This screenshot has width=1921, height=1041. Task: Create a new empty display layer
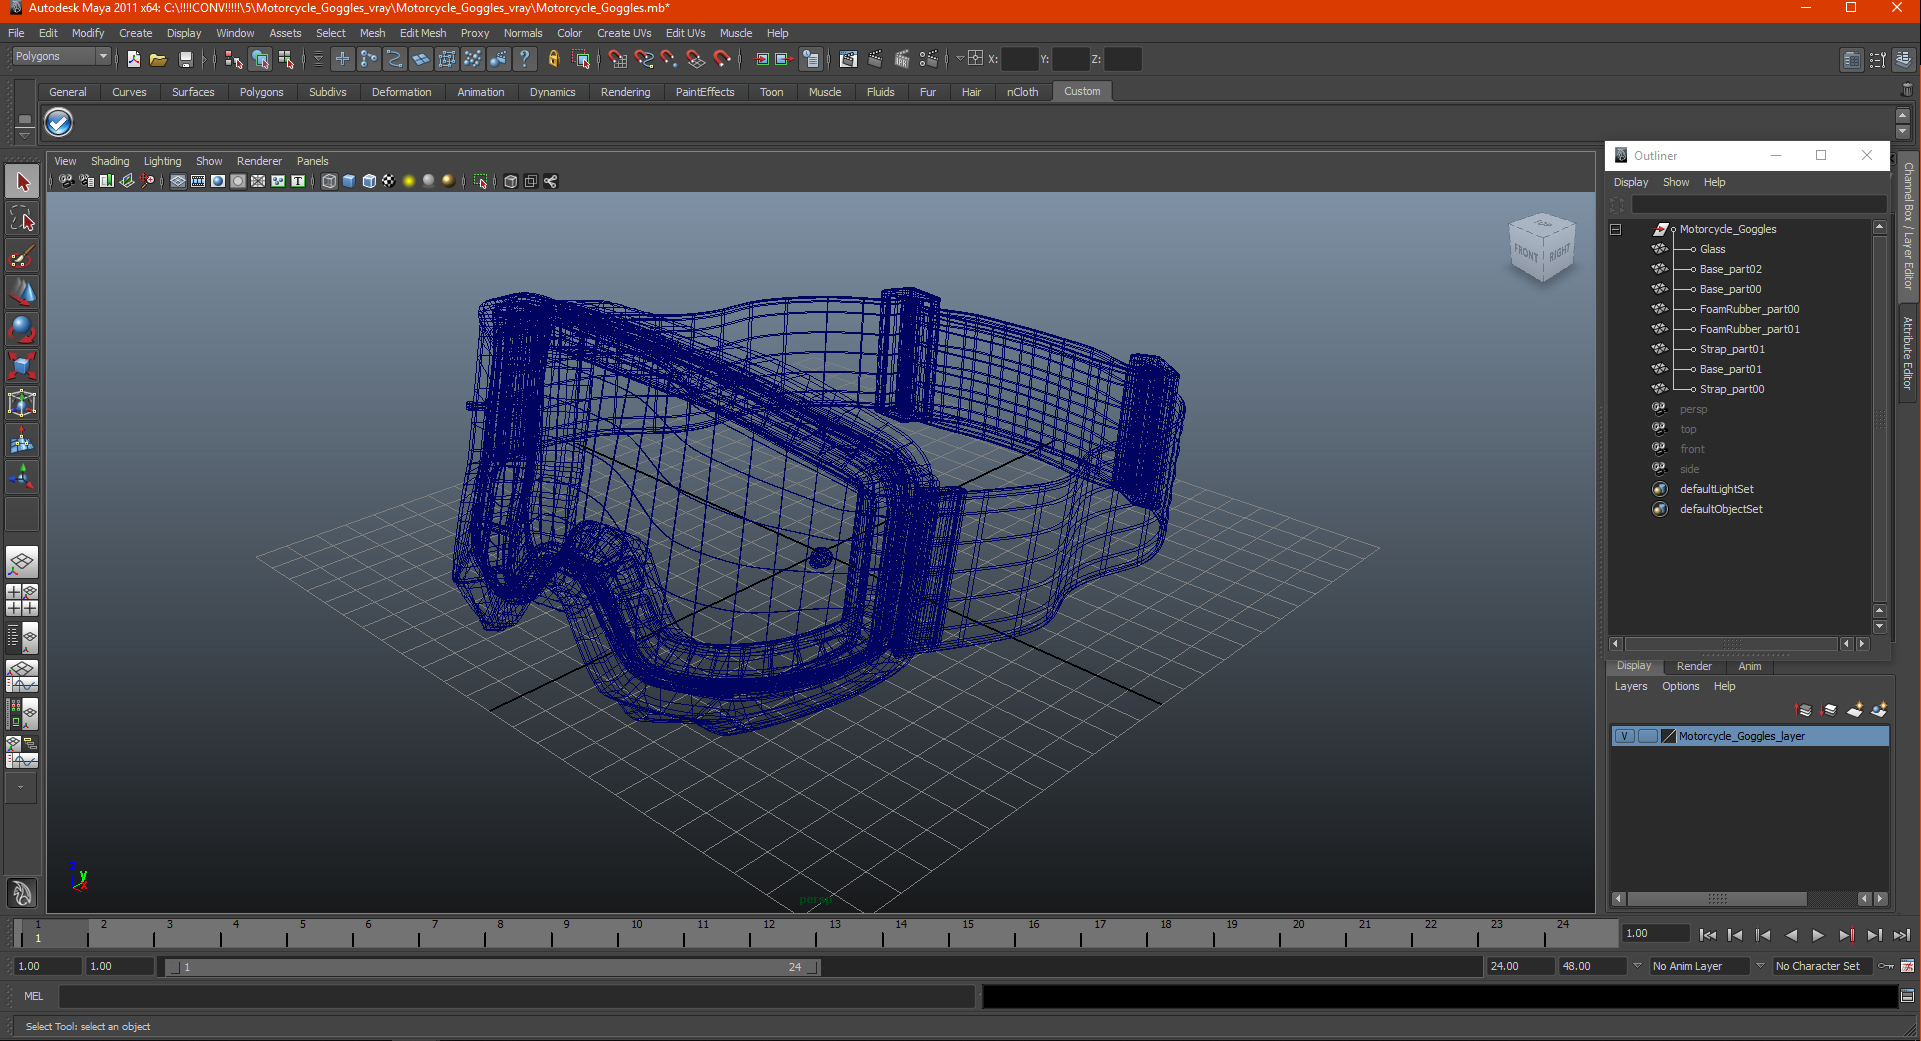point(1855,710)
